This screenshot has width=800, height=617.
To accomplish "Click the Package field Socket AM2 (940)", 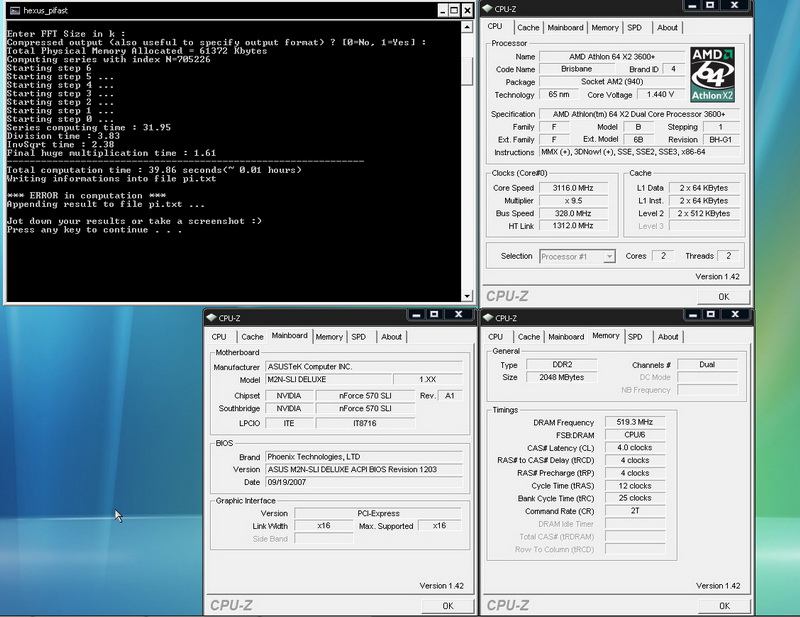I will 612,82.
